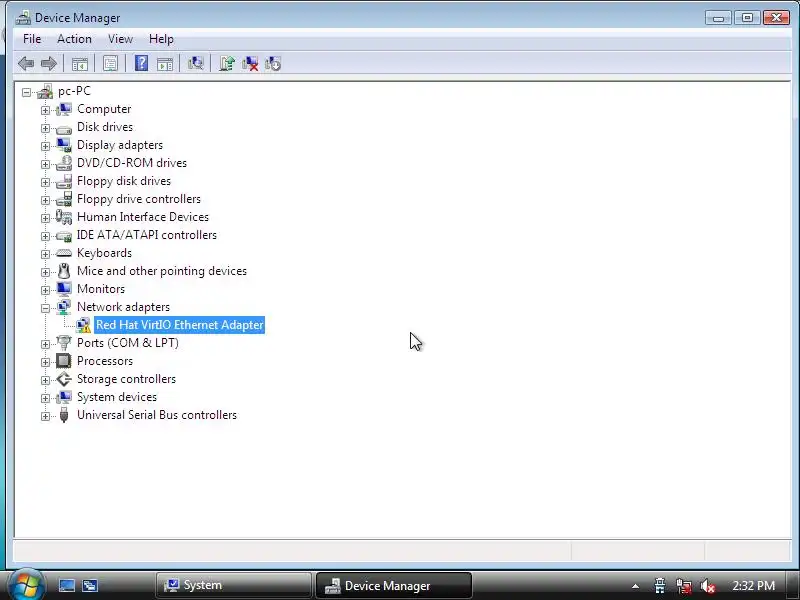Click the Keyboards category icon

[64, 253]
